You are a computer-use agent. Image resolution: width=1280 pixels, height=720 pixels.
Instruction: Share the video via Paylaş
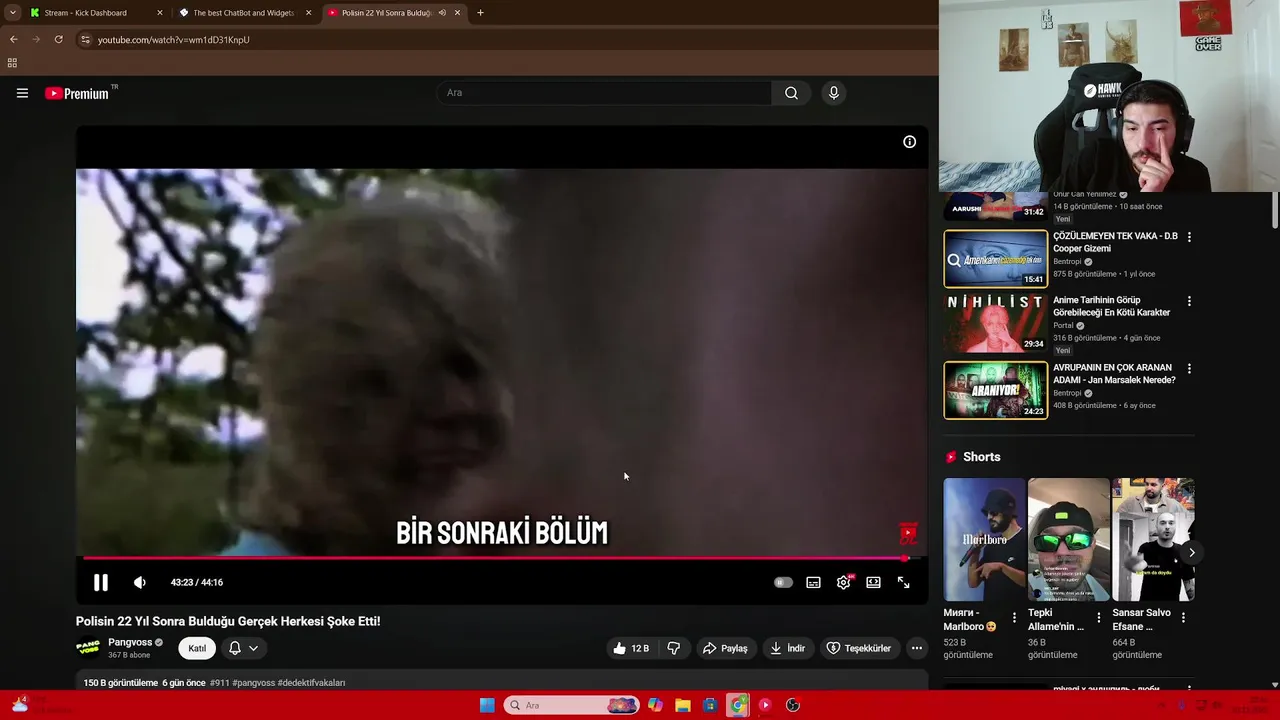[x=725, y=648]
